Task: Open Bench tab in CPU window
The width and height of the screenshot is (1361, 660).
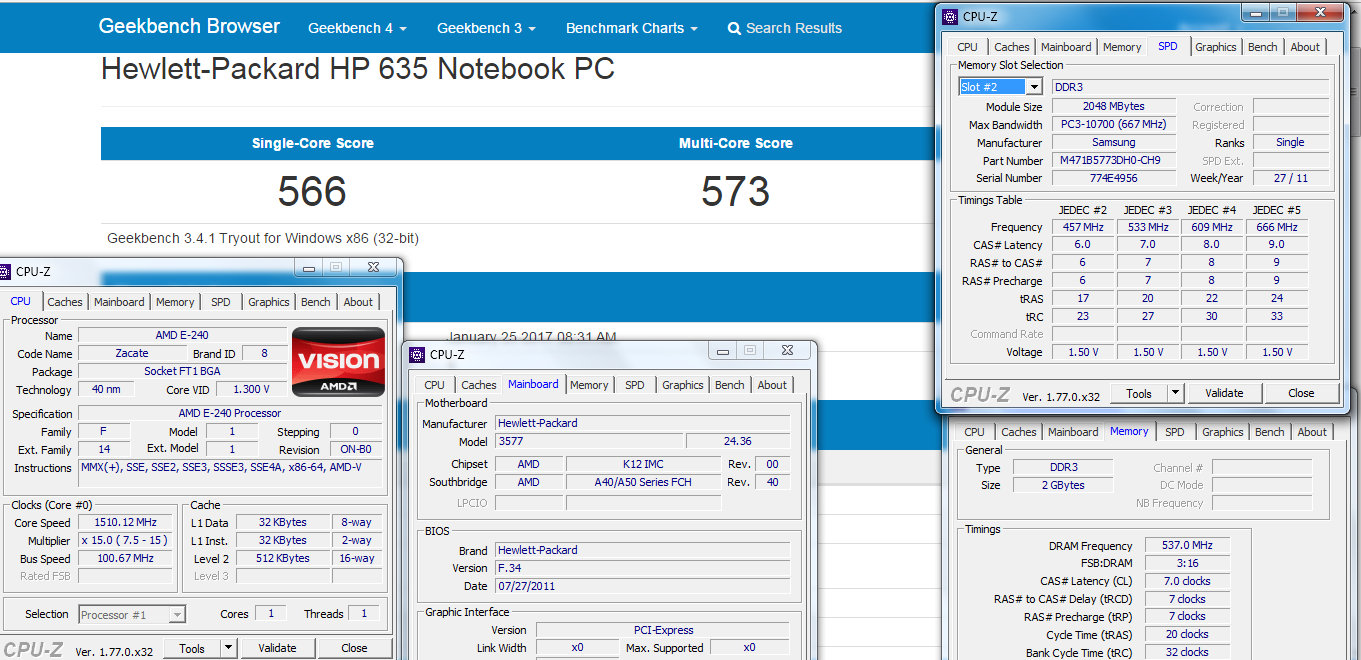Action: [316, 302]
